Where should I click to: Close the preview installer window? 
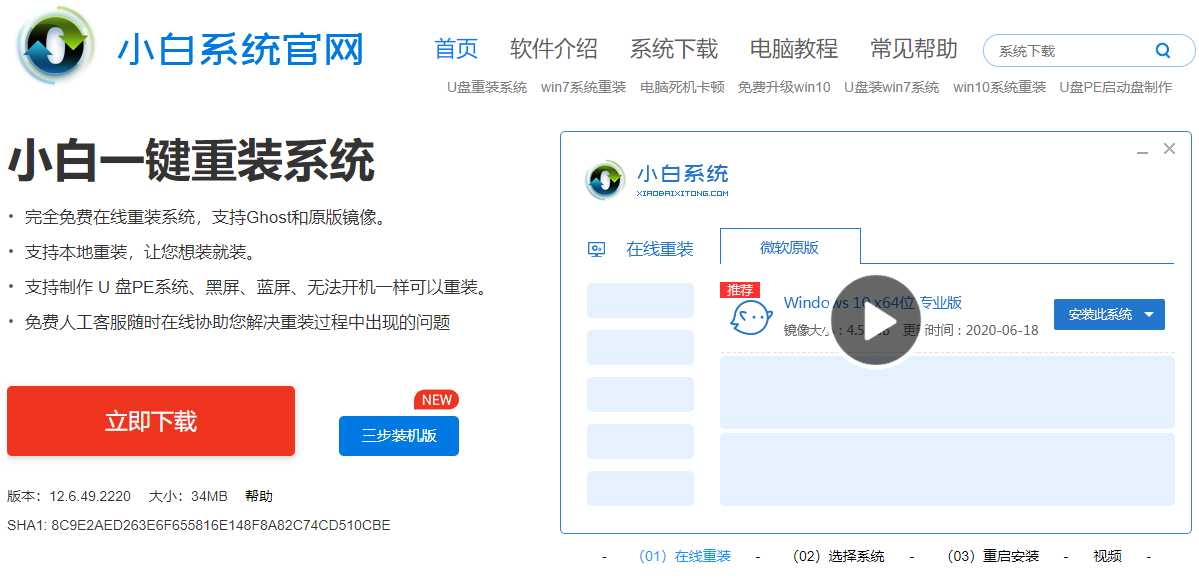pyautogui.click(x=1169, y=149)
